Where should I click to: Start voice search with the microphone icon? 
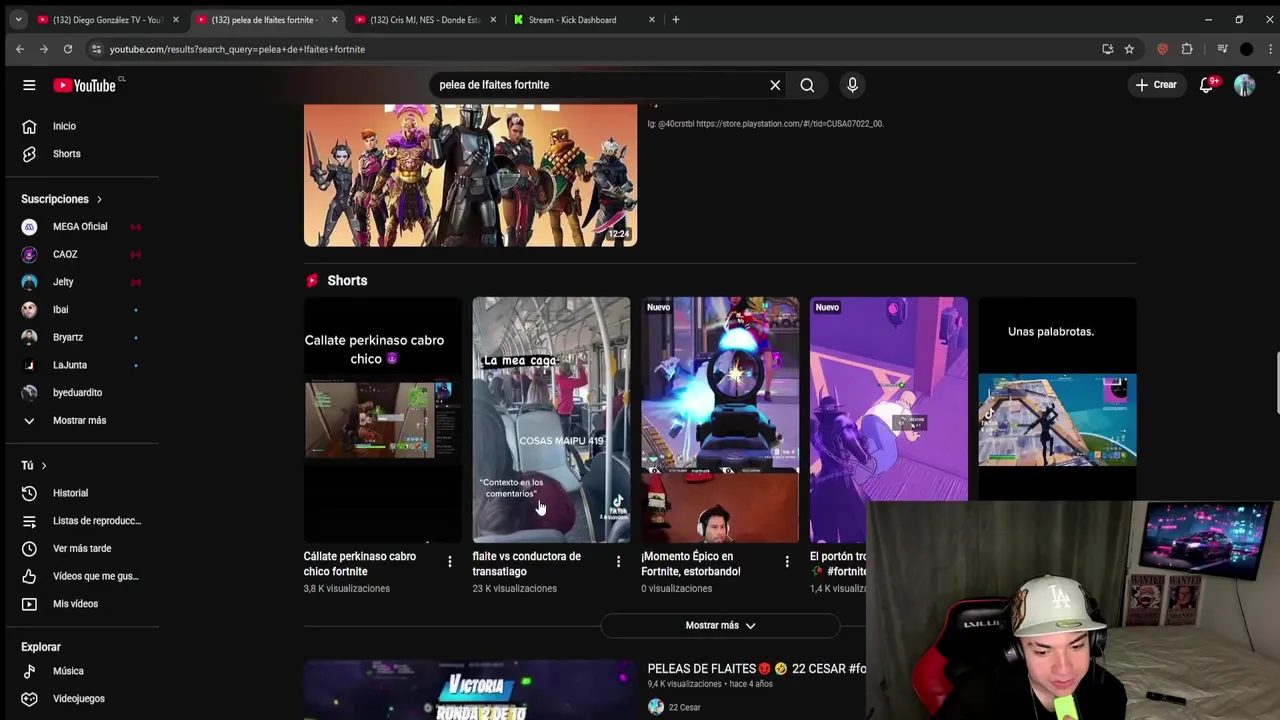852,85
